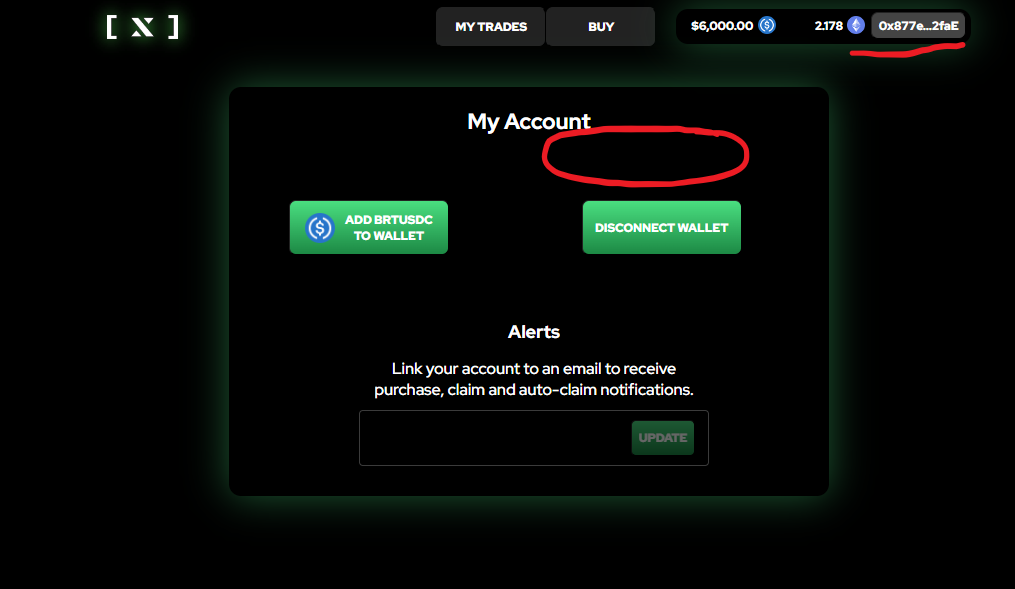Click the Alerts section heading
The image size is (1015, 589).
point(533,332)
